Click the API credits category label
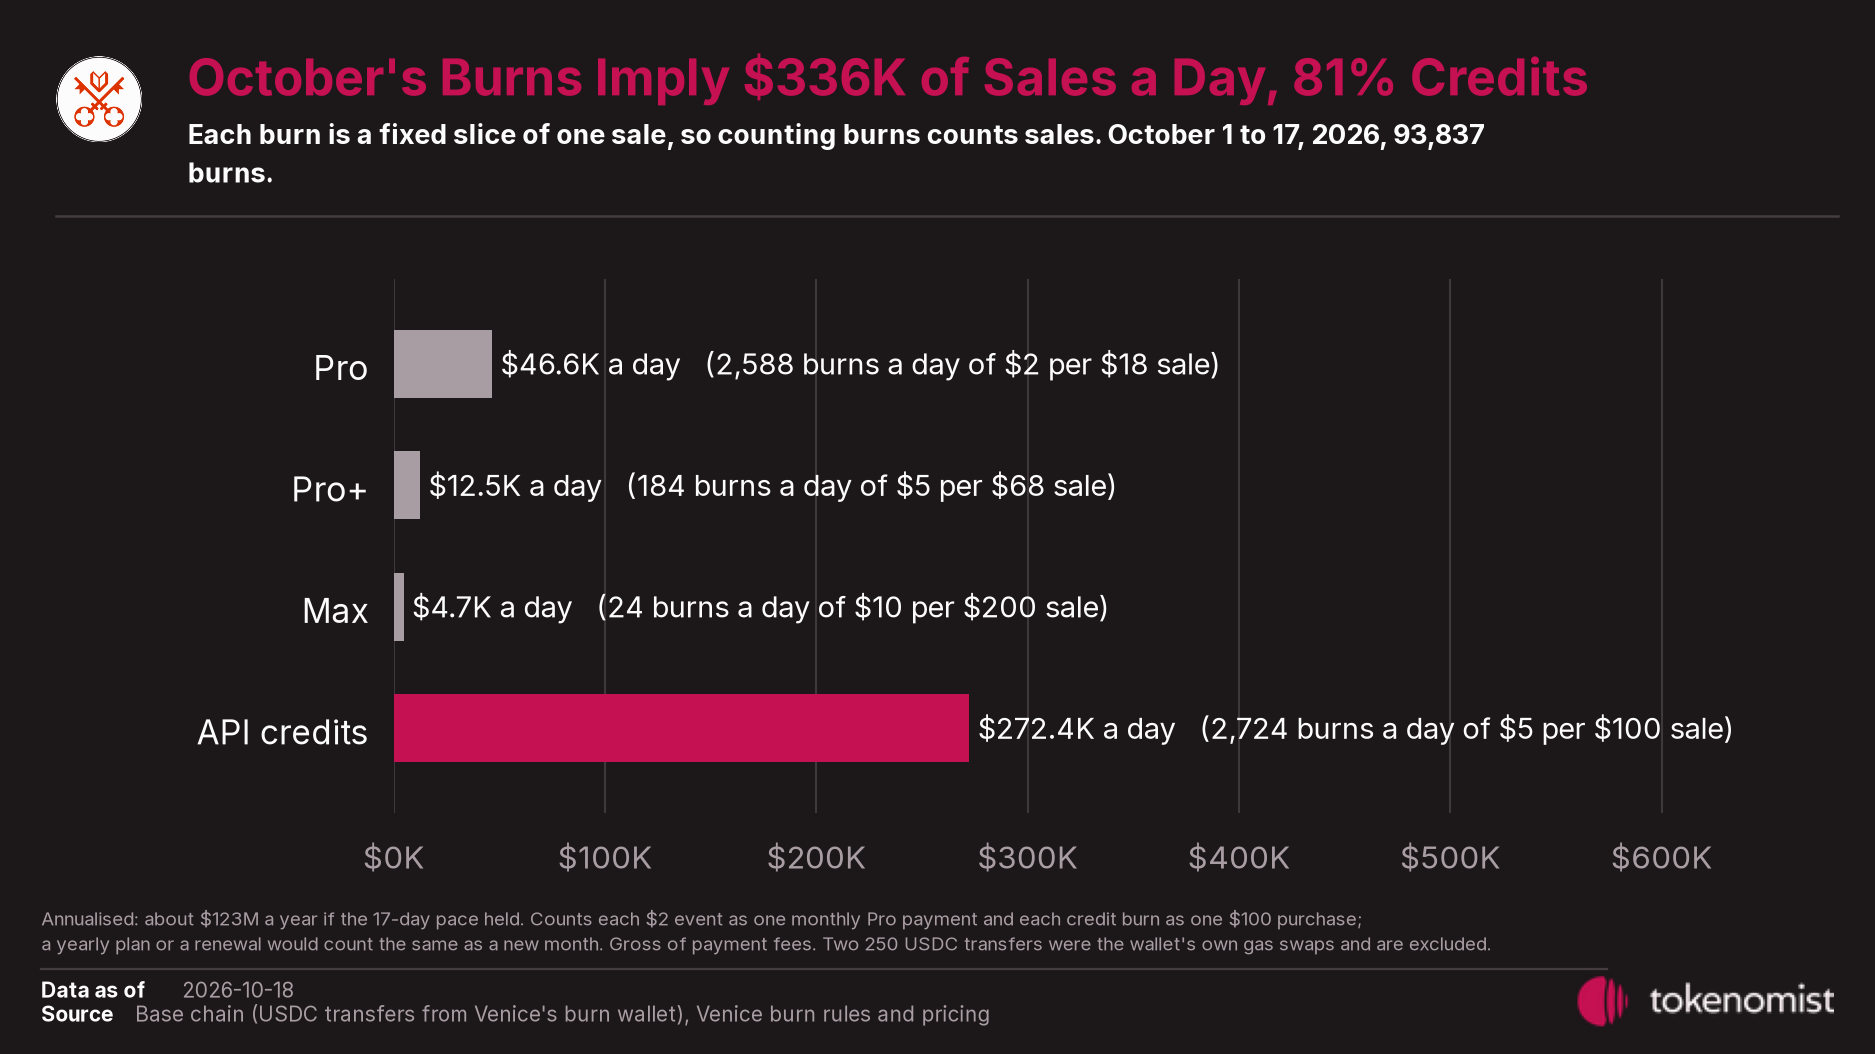 pos(282,732)
